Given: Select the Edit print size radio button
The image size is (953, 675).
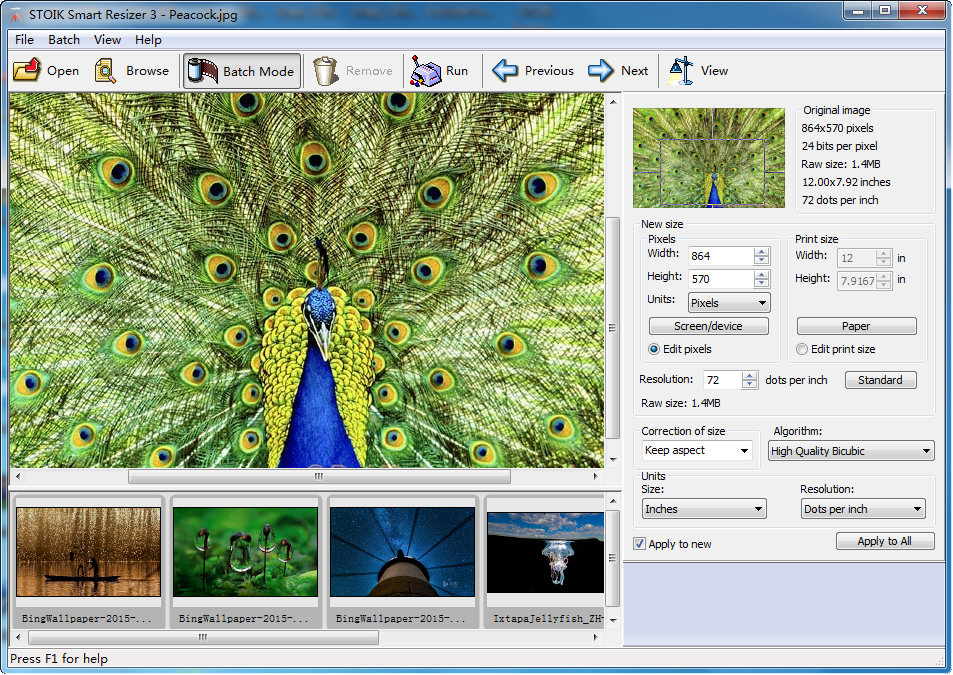Looking at the screenshot, I should [802, 349].
